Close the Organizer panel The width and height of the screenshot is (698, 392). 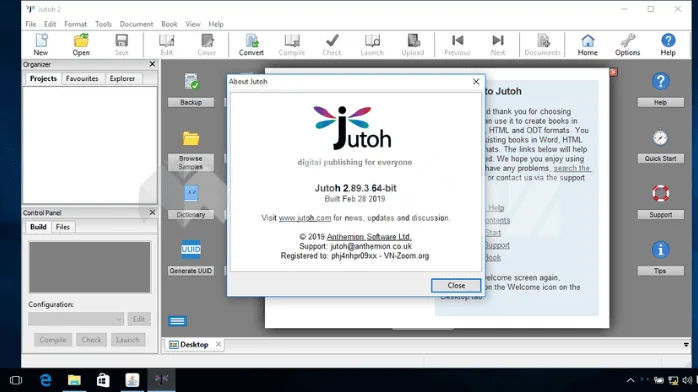[x=152, y=64]
